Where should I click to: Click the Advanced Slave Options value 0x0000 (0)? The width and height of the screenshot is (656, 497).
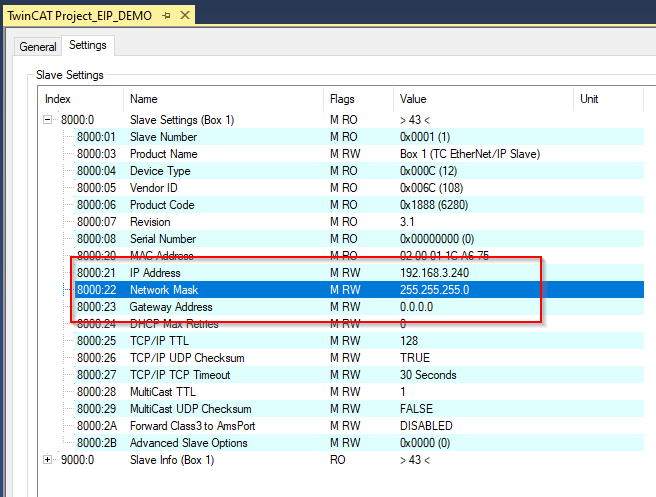[425, 443]
